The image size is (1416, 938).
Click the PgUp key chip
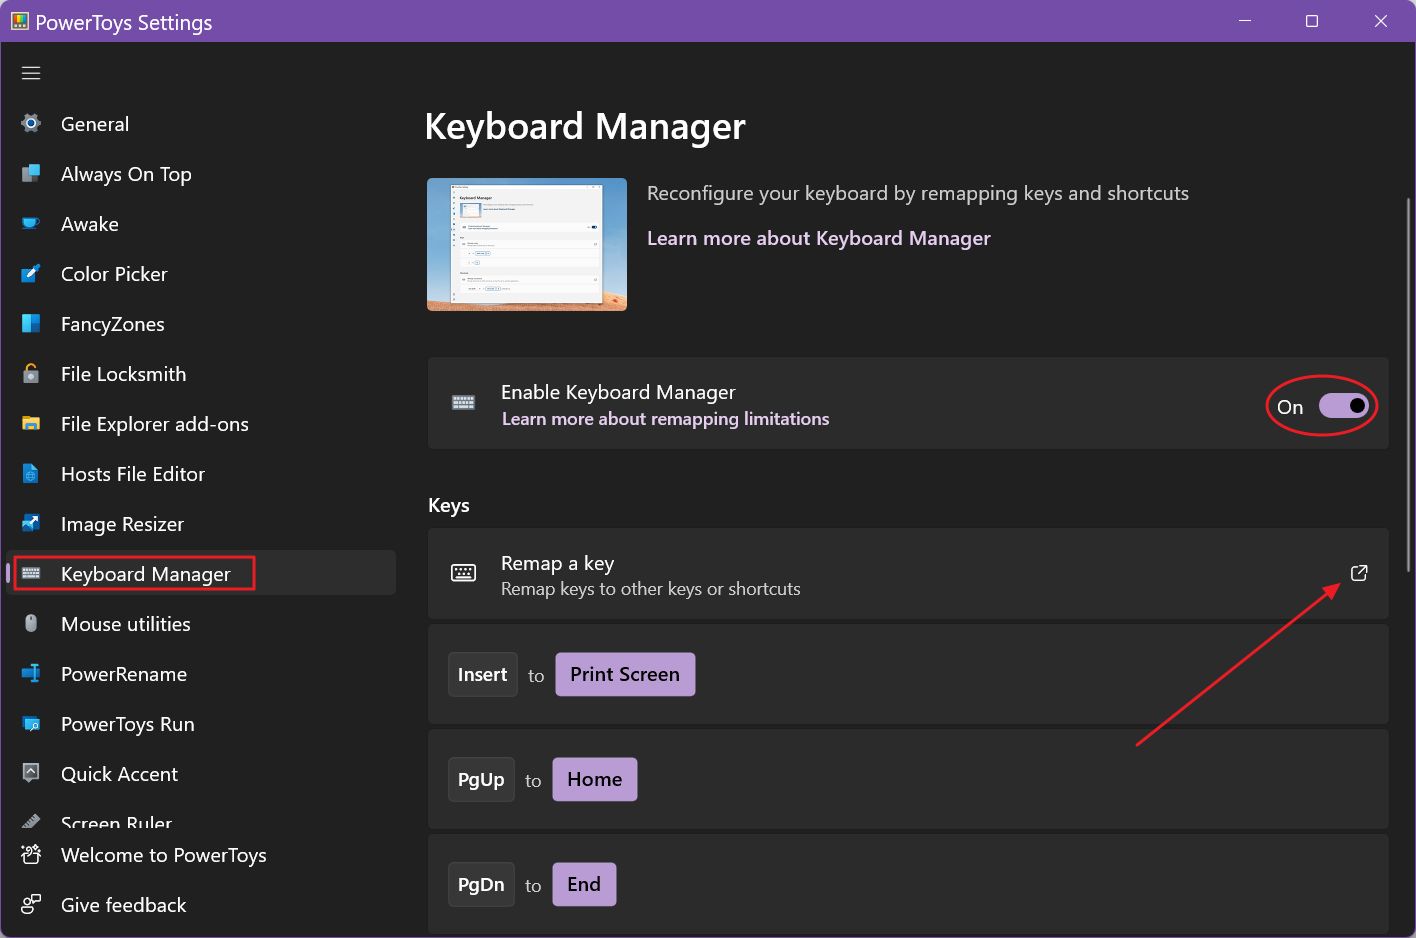pyautogui.click(x=481, y=780)
